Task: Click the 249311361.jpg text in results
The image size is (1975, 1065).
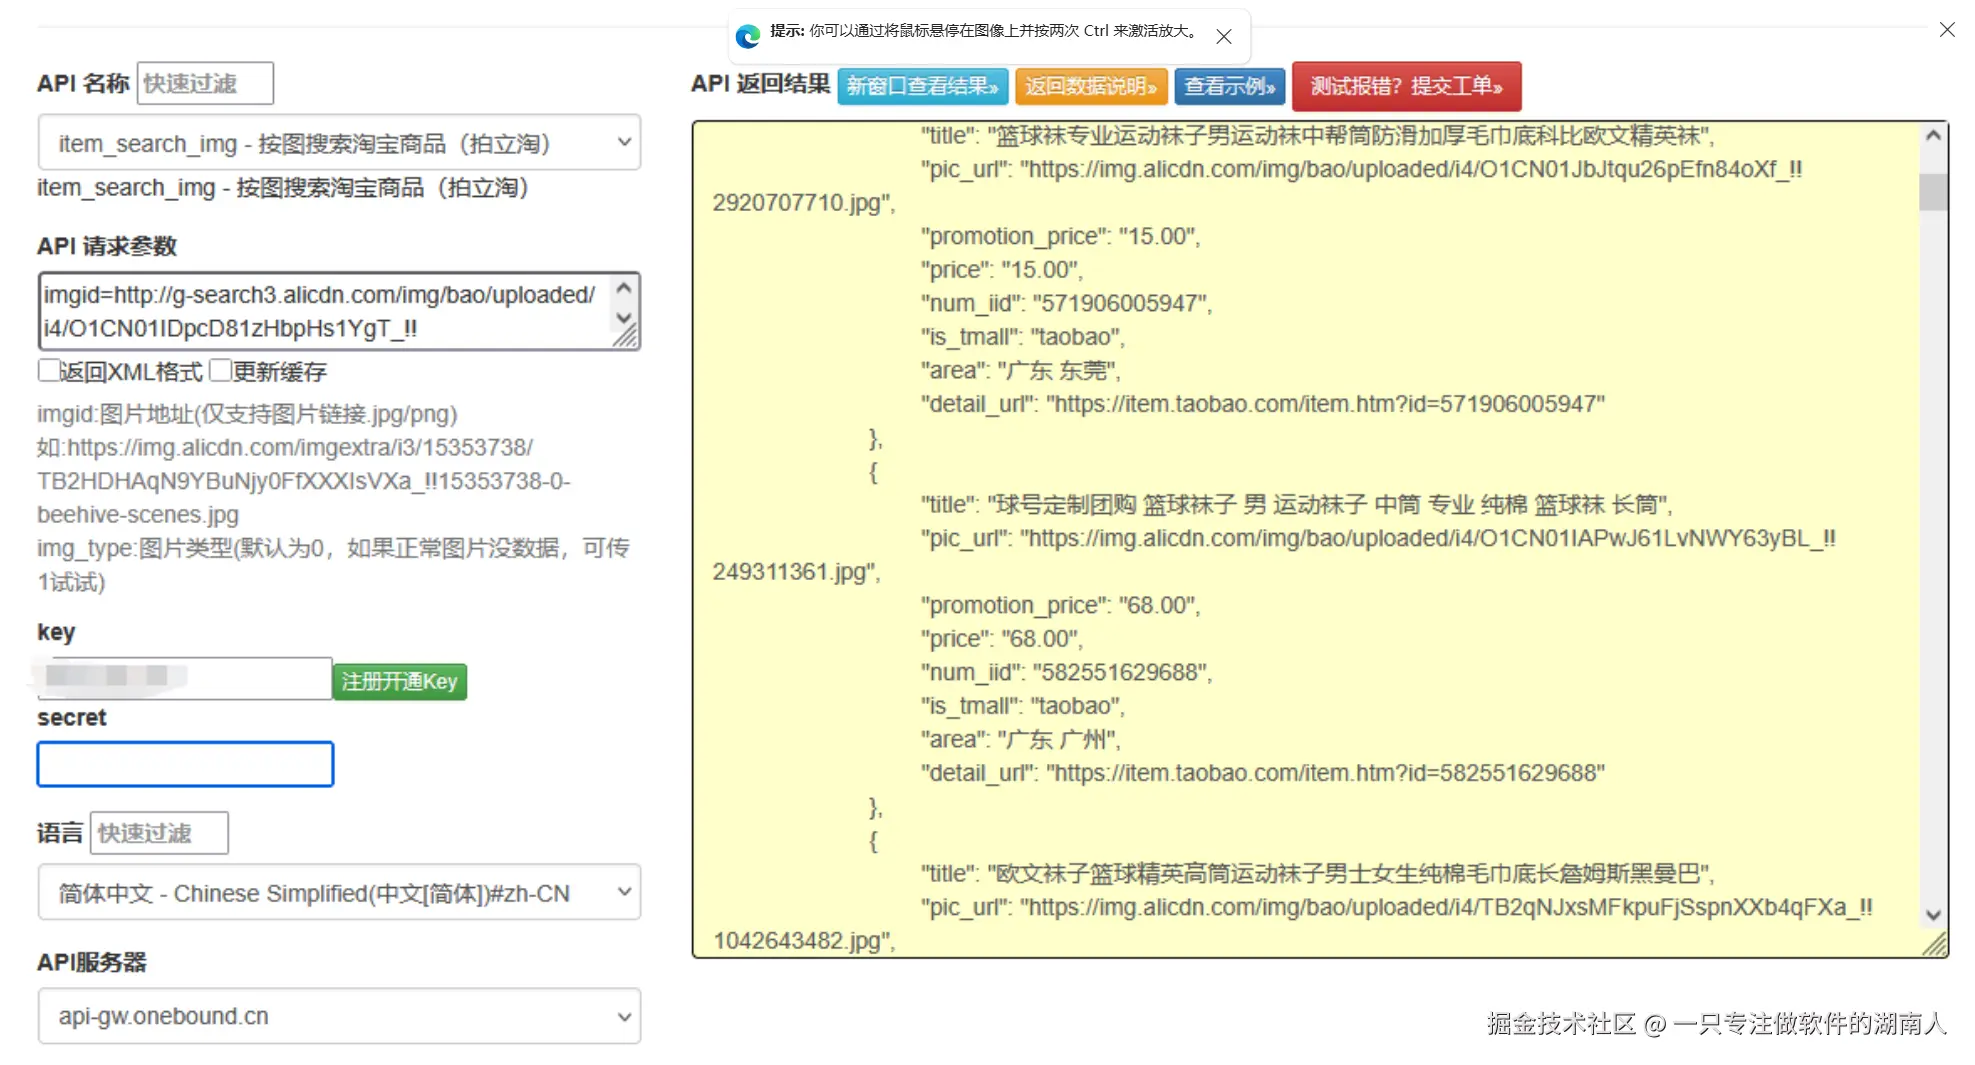Action: 796,572
